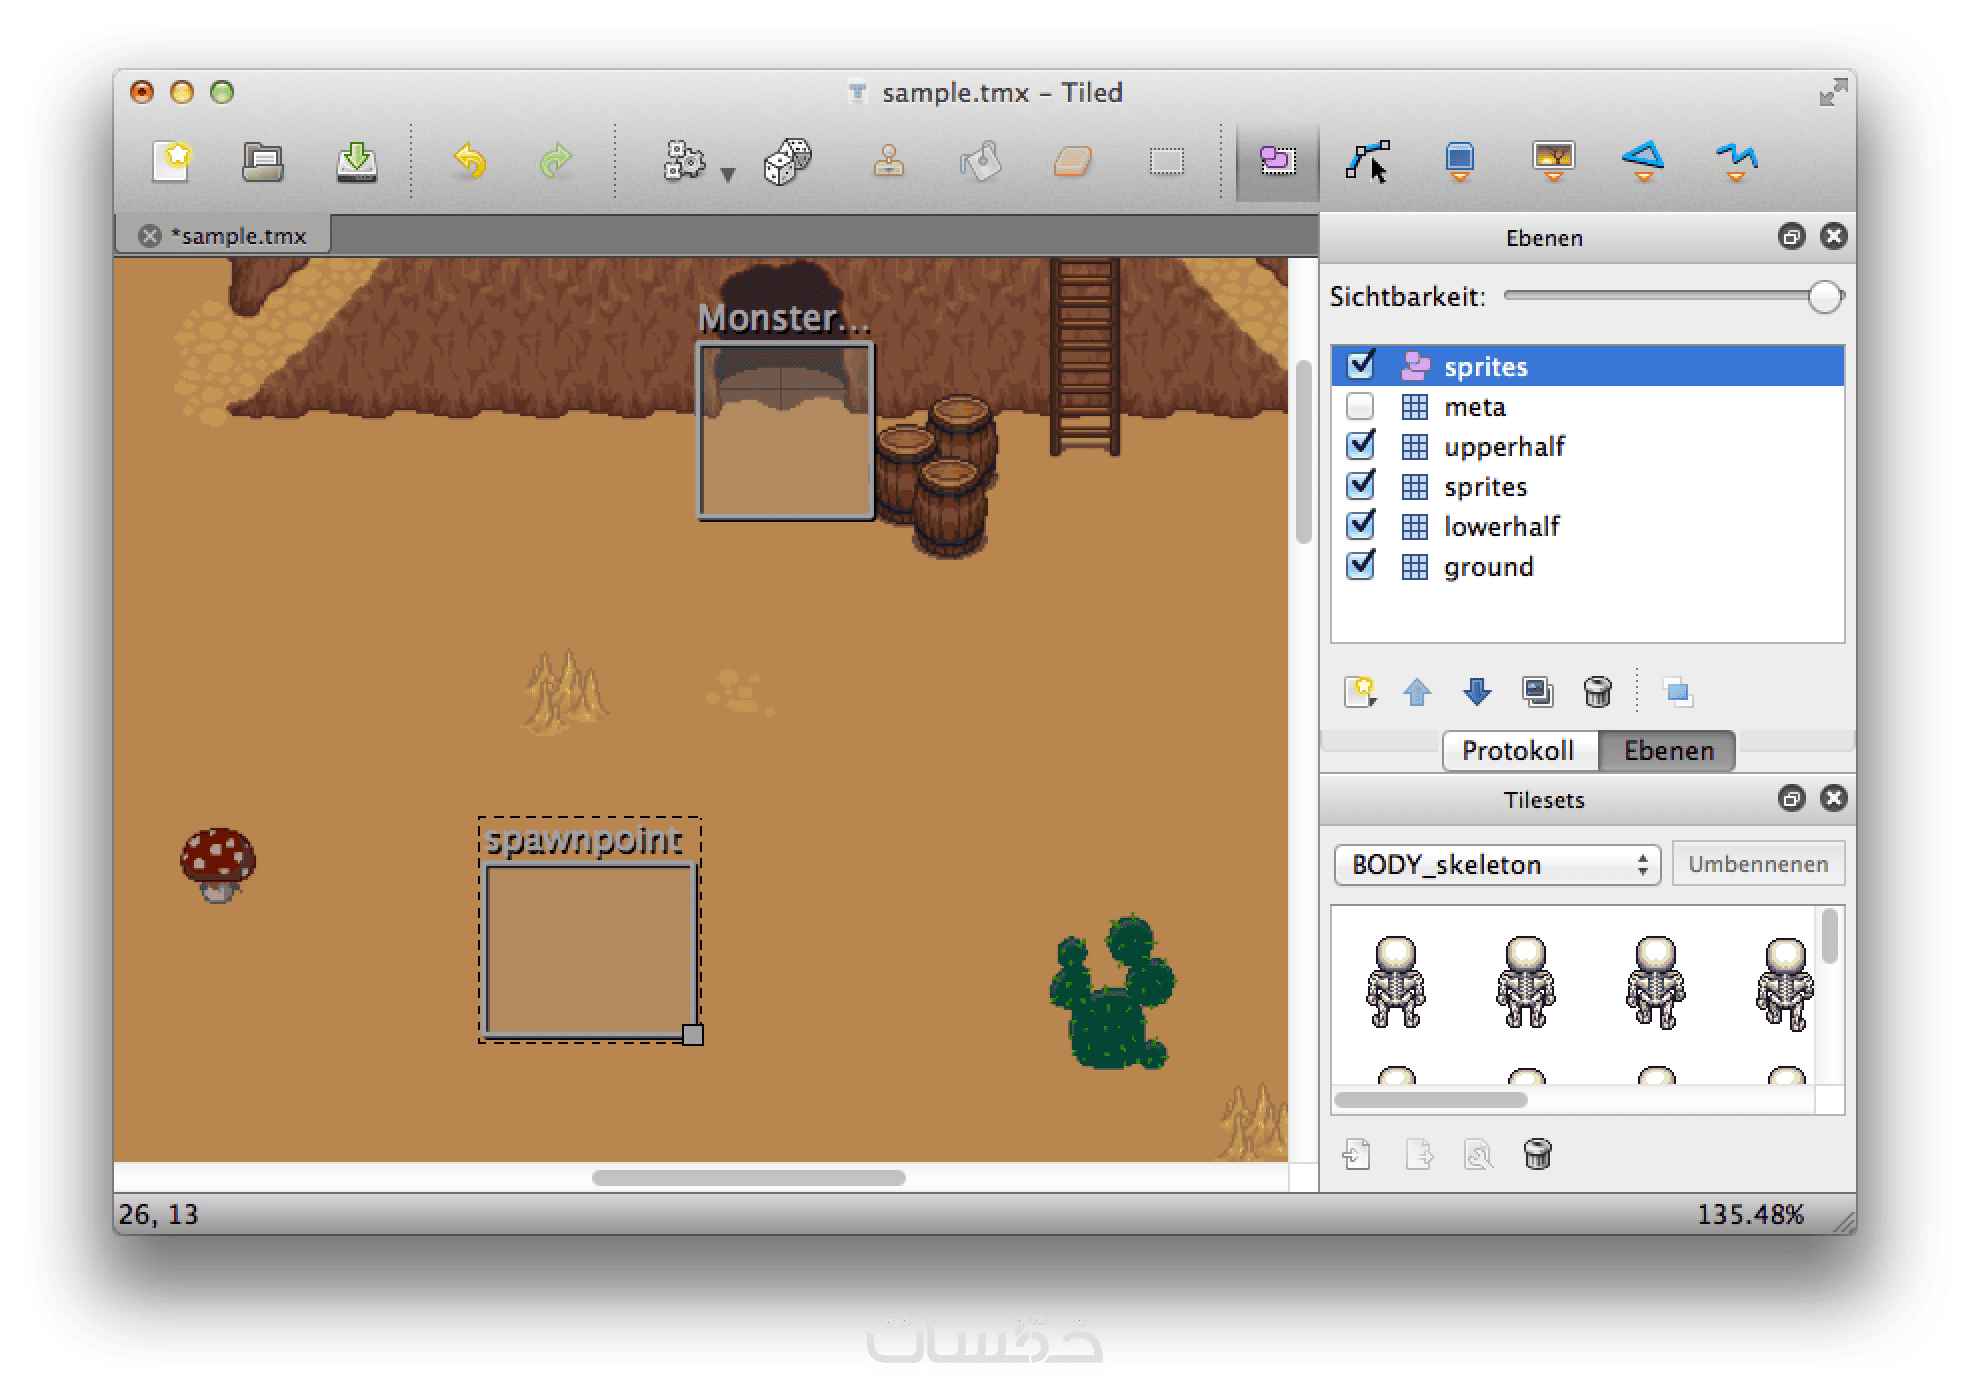Open tileset properties magnifier icon

click(x=1478, y=1155)
